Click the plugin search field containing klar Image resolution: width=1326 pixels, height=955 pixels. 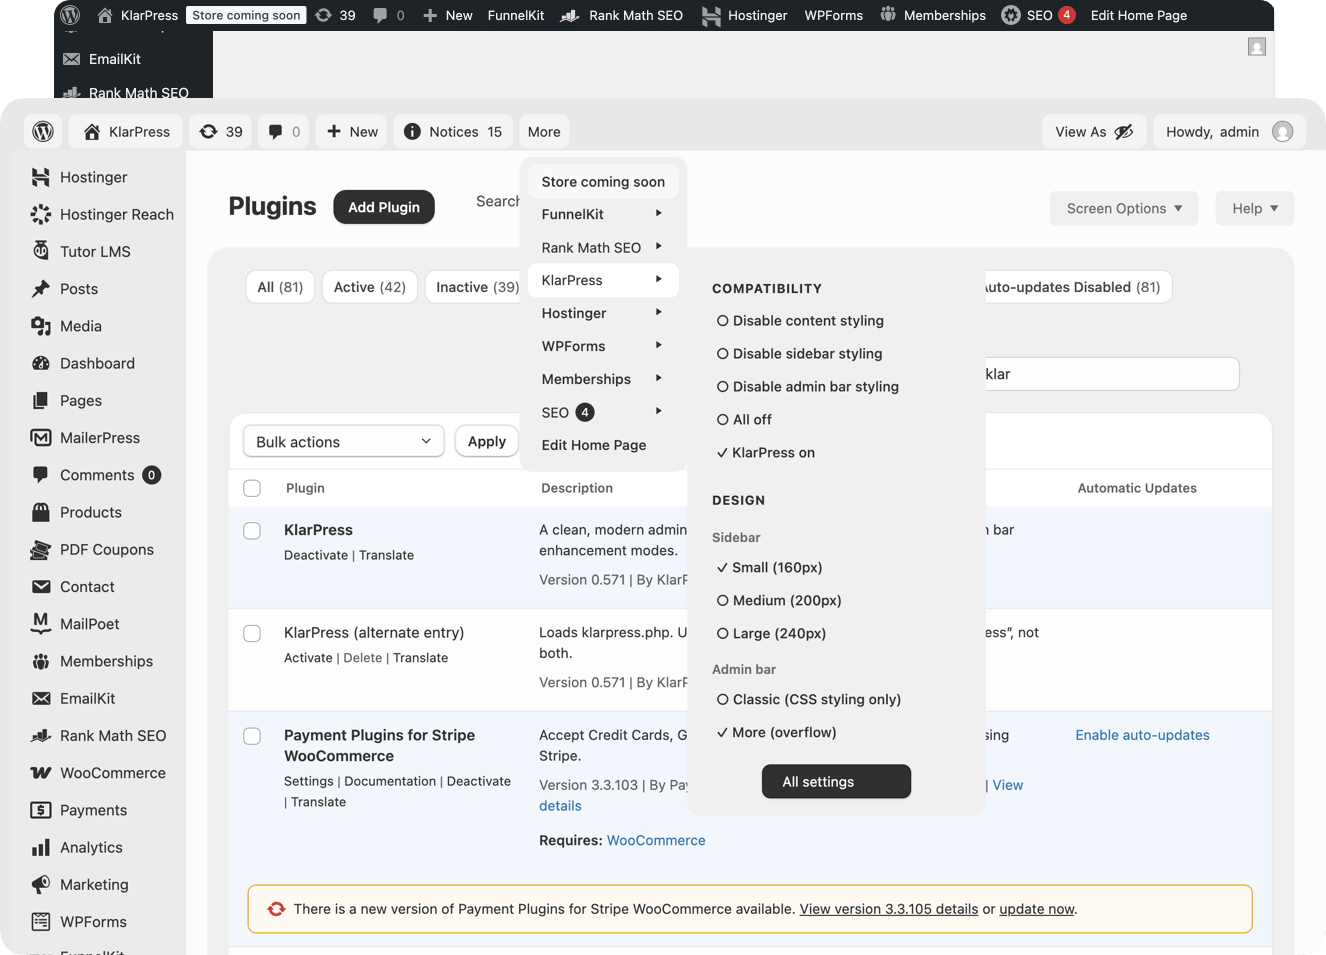click(1110, 374)
